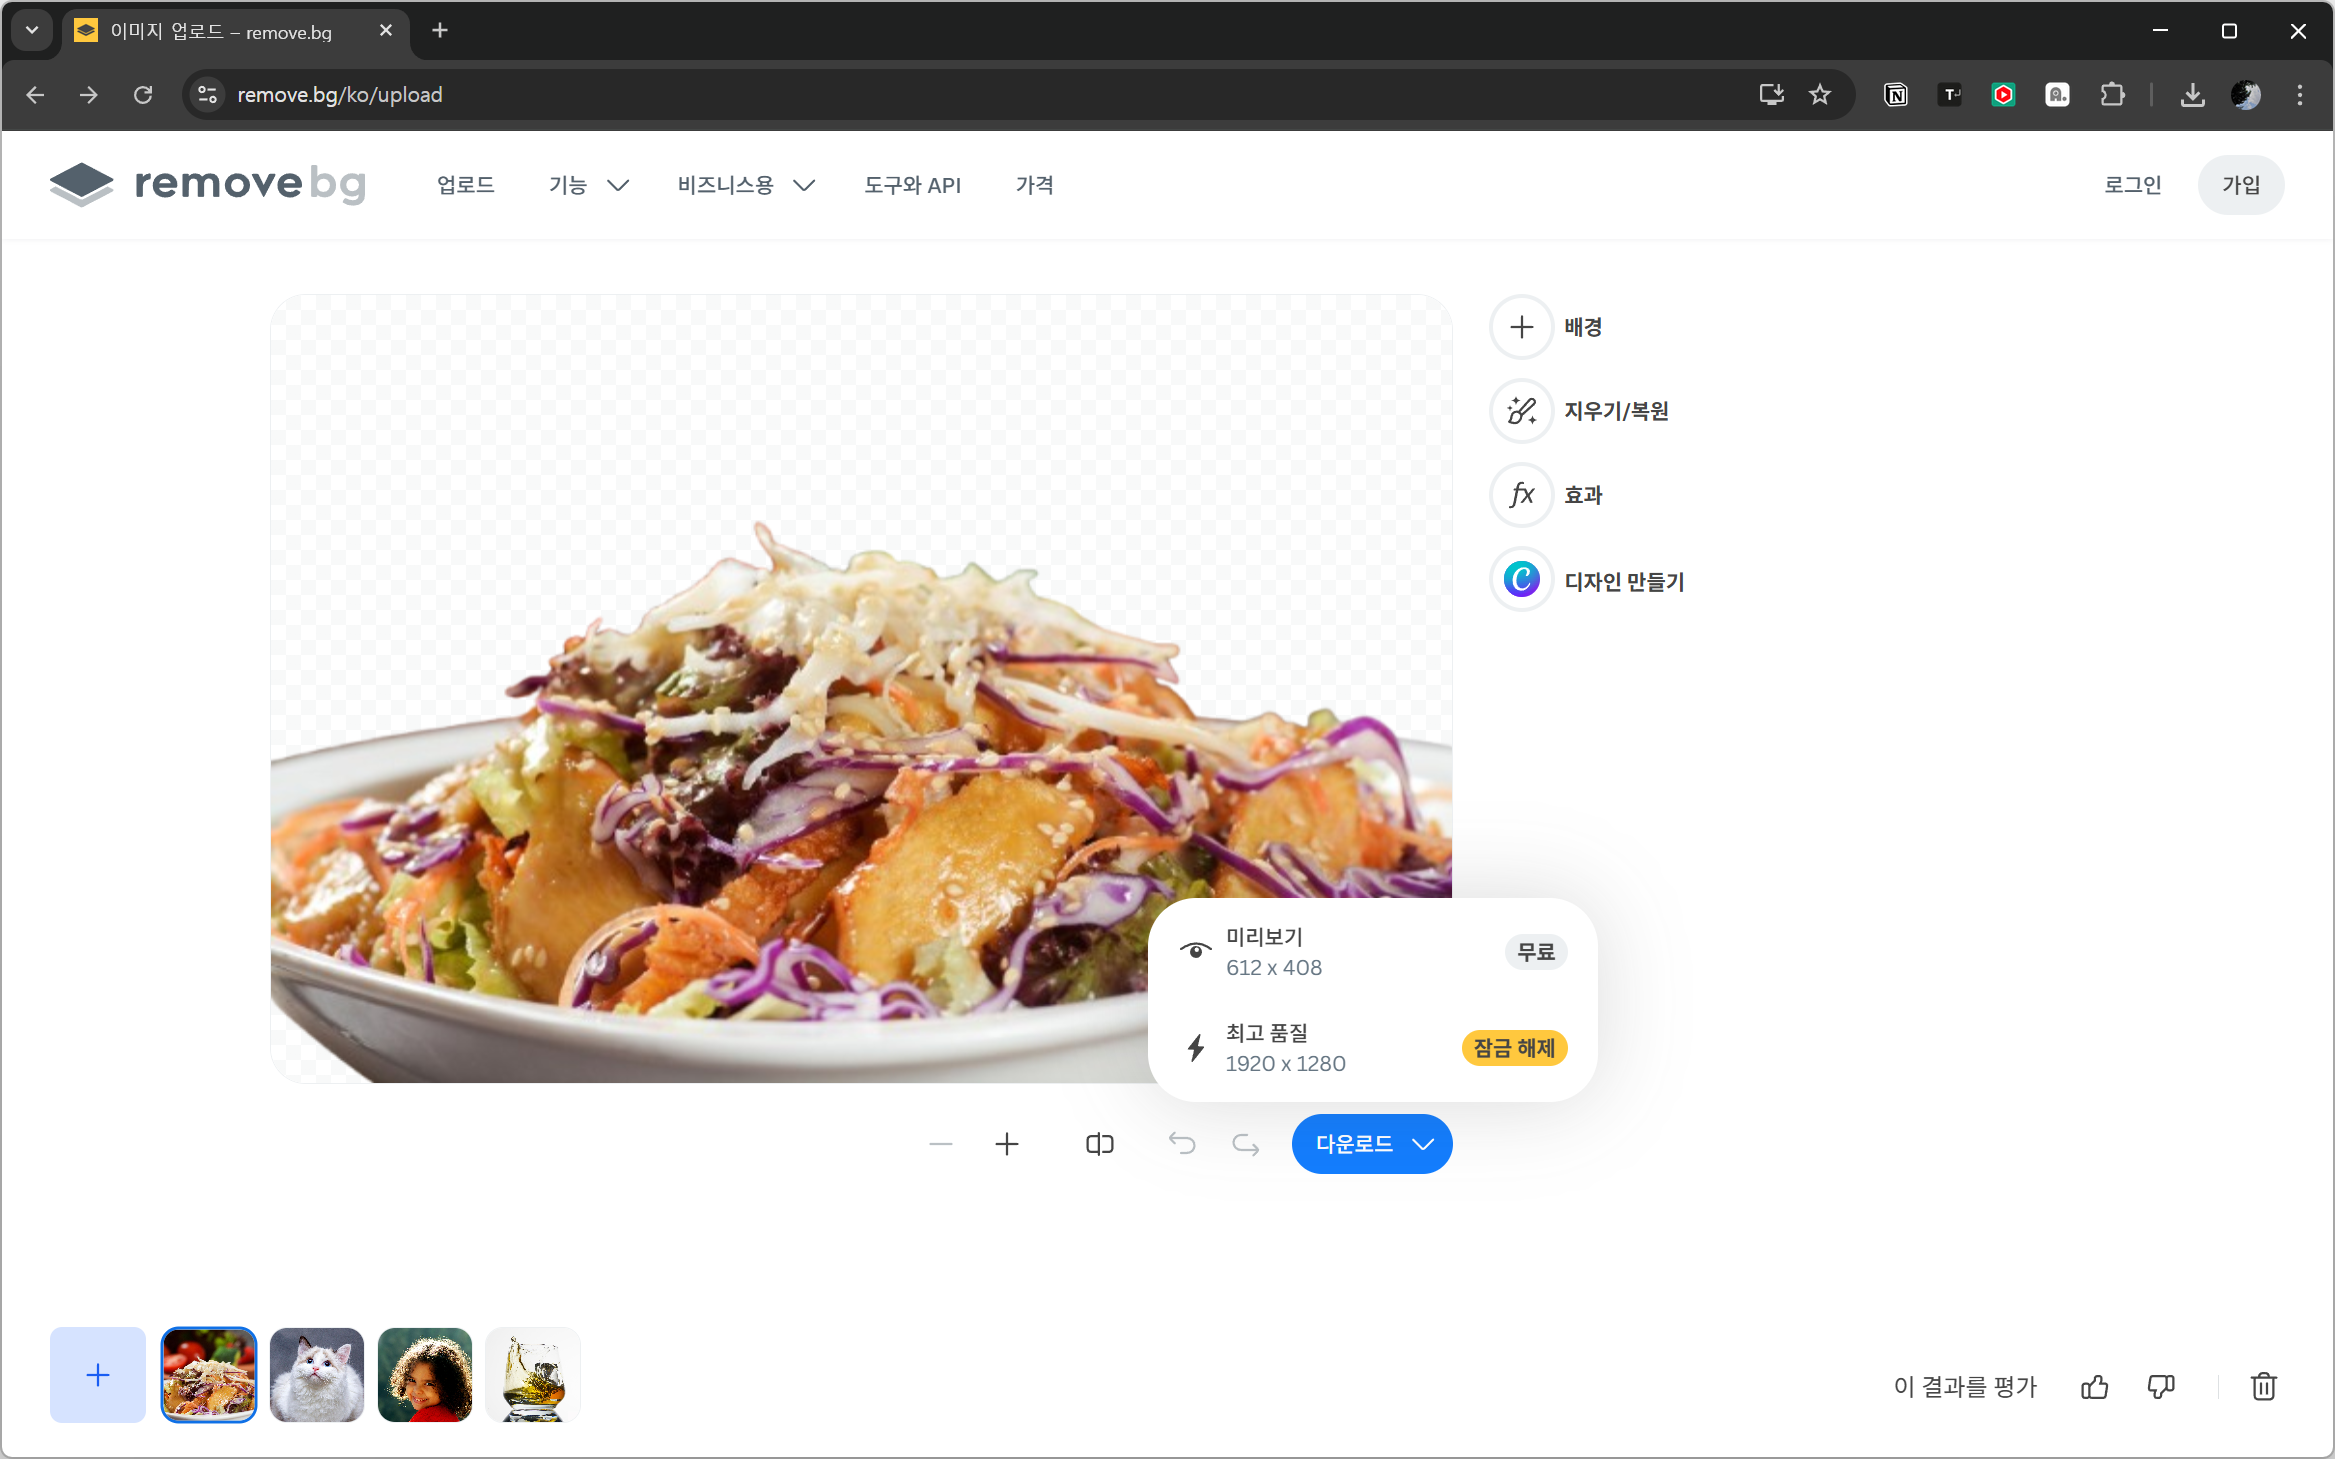Zoom in with the plus icon
The width and height of the screenshot is (2335, 1459).
1007,1144
